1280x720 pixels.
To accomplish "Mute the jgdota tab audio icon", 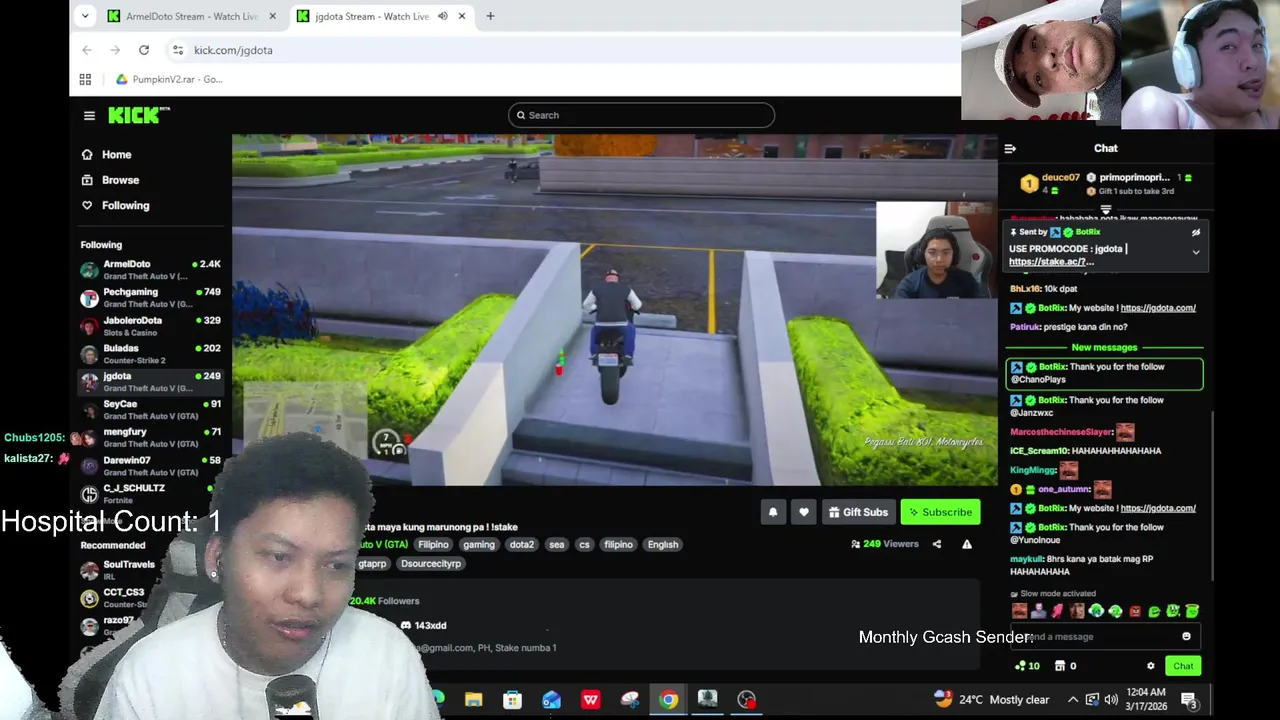I will click(x=443, y=16).
